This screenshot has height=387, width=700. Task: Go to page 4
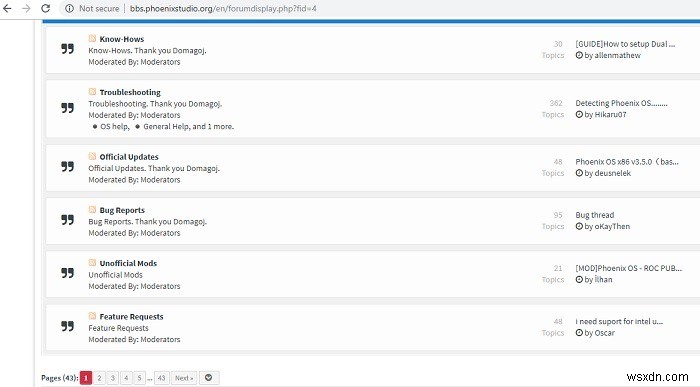tap(126, 378)
